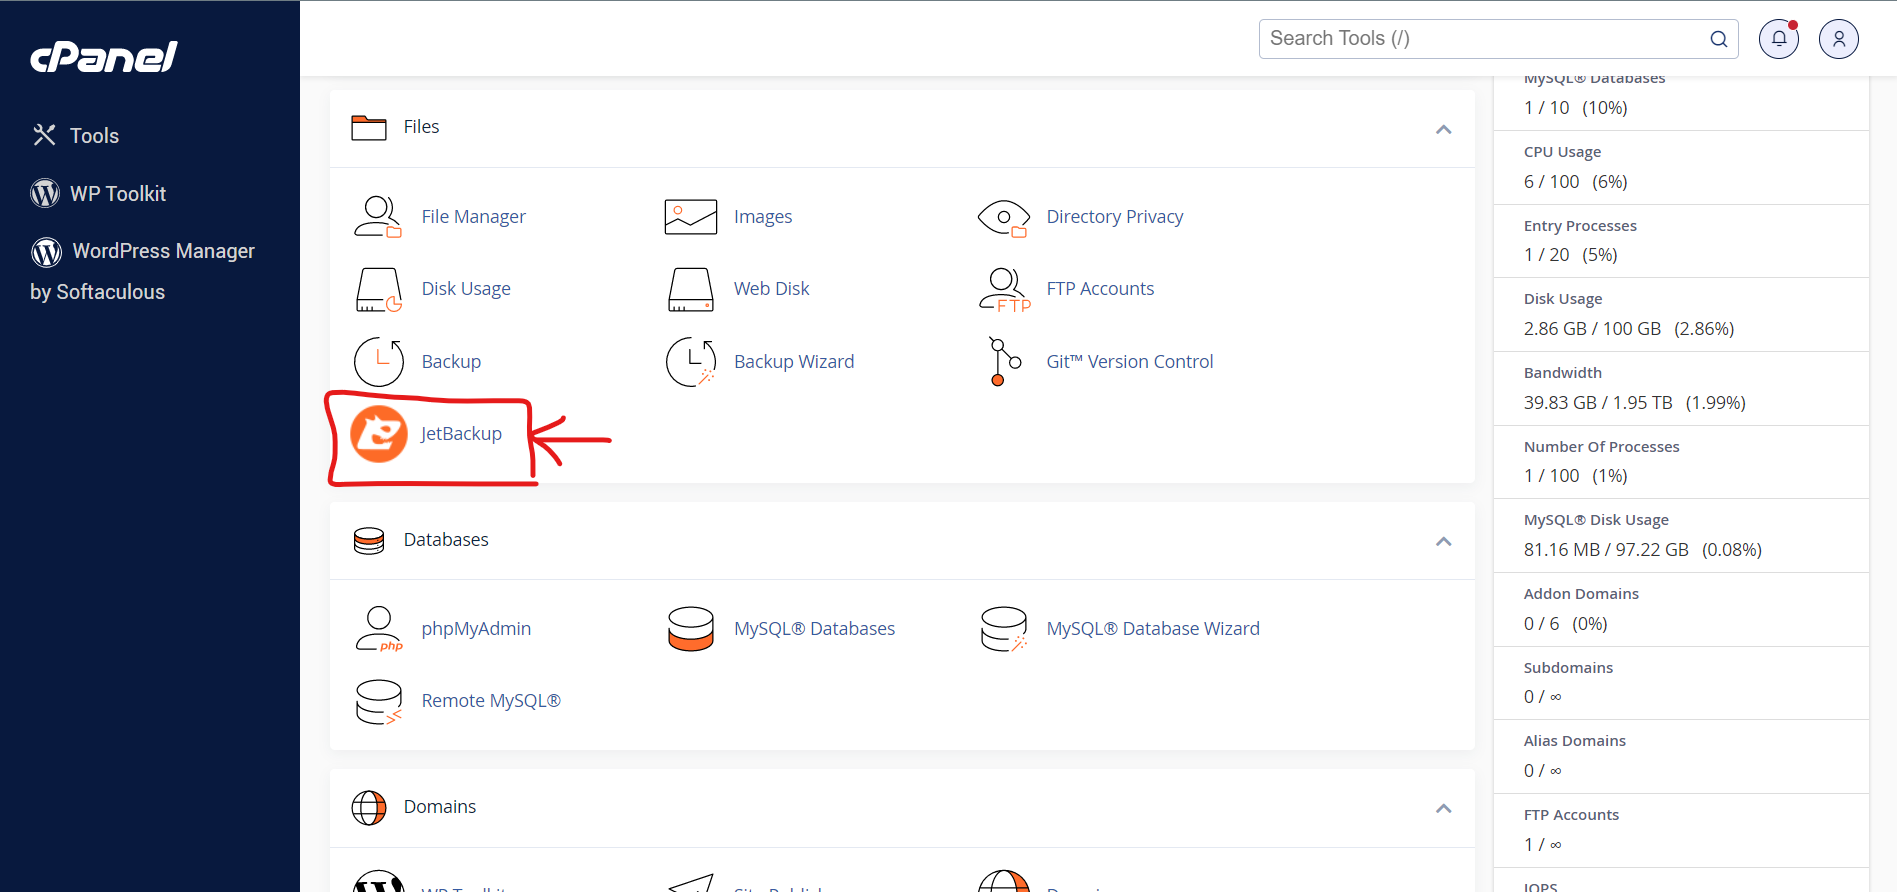Click the WP Toolkit WordPress icon
The image size is (1897, 892).
(45, 193)
